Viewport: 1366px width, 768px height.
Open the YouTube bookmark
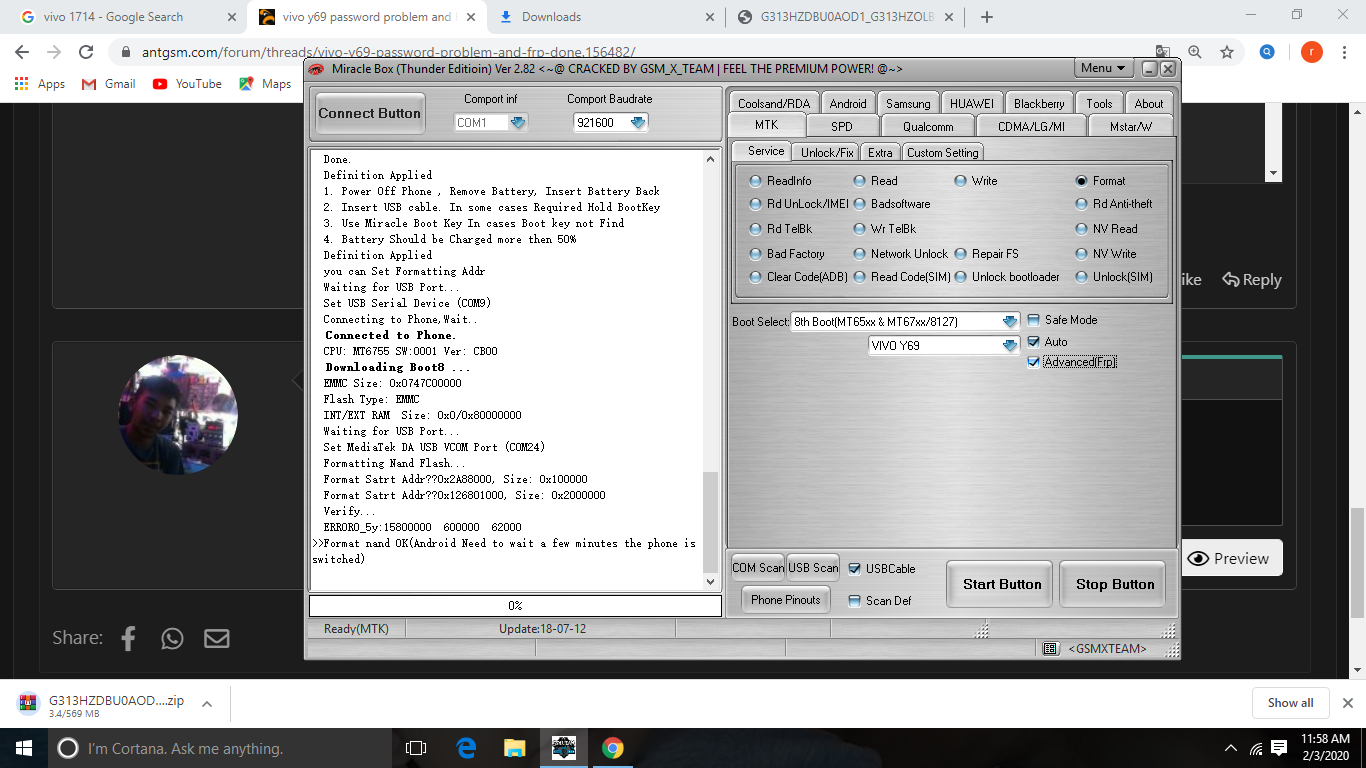187,84
